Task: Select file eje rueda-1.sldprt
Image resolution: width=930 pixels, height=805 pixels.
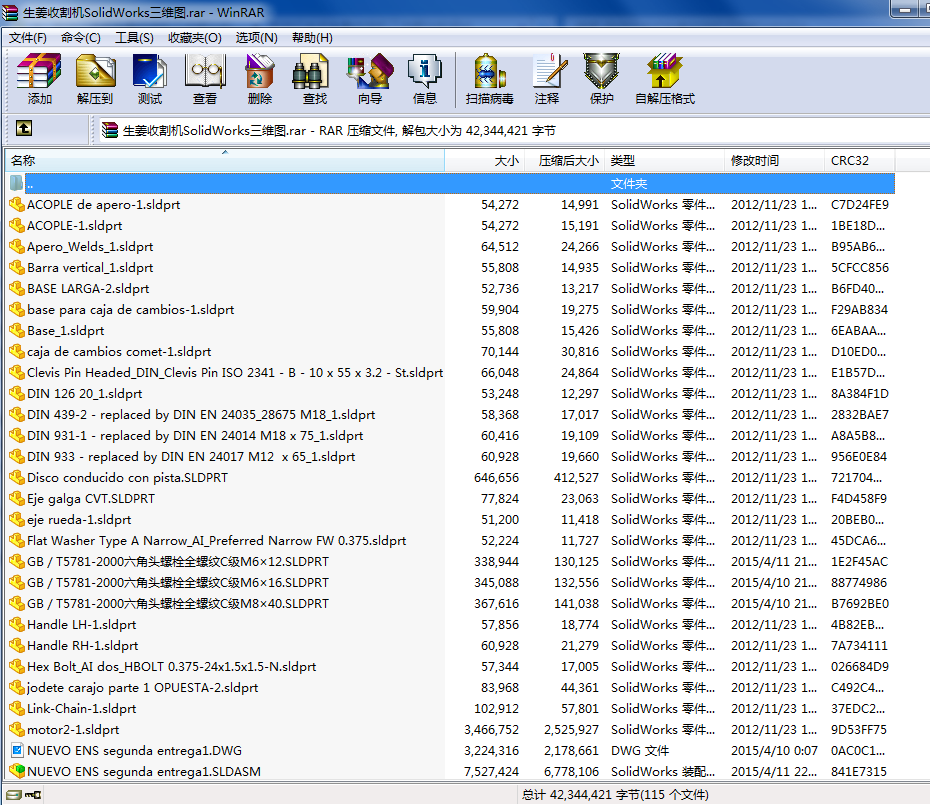Action: pos(79,520)
